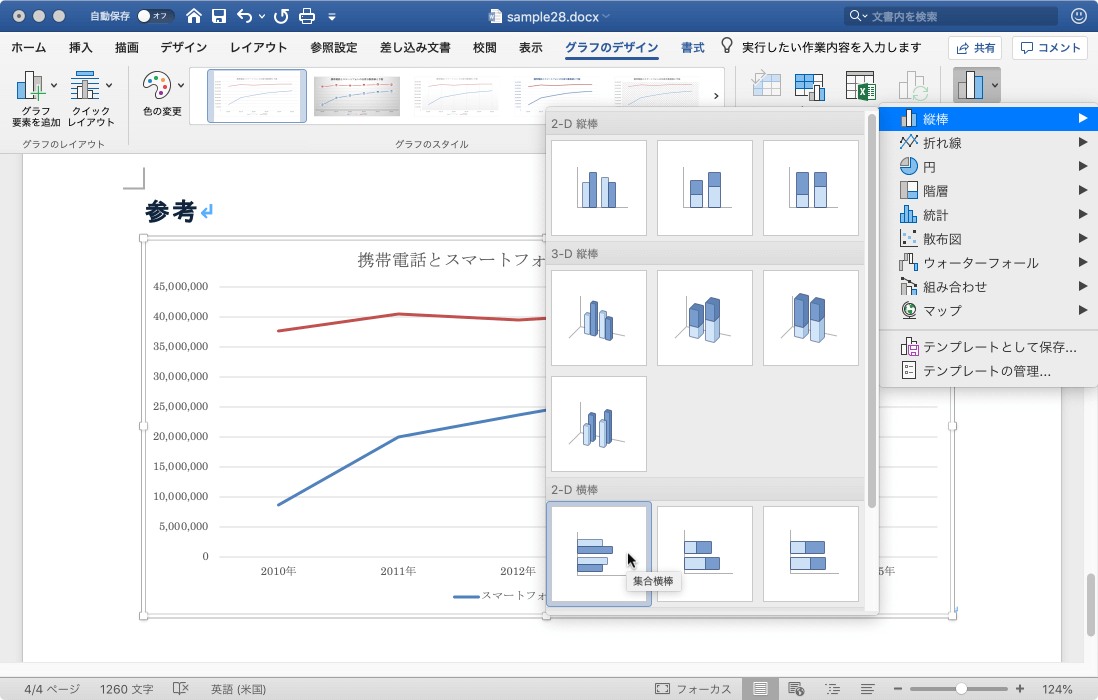Select 統計 in chart type menu
This screenshot has width=1098, height=700.
click(x=988, y=215)
